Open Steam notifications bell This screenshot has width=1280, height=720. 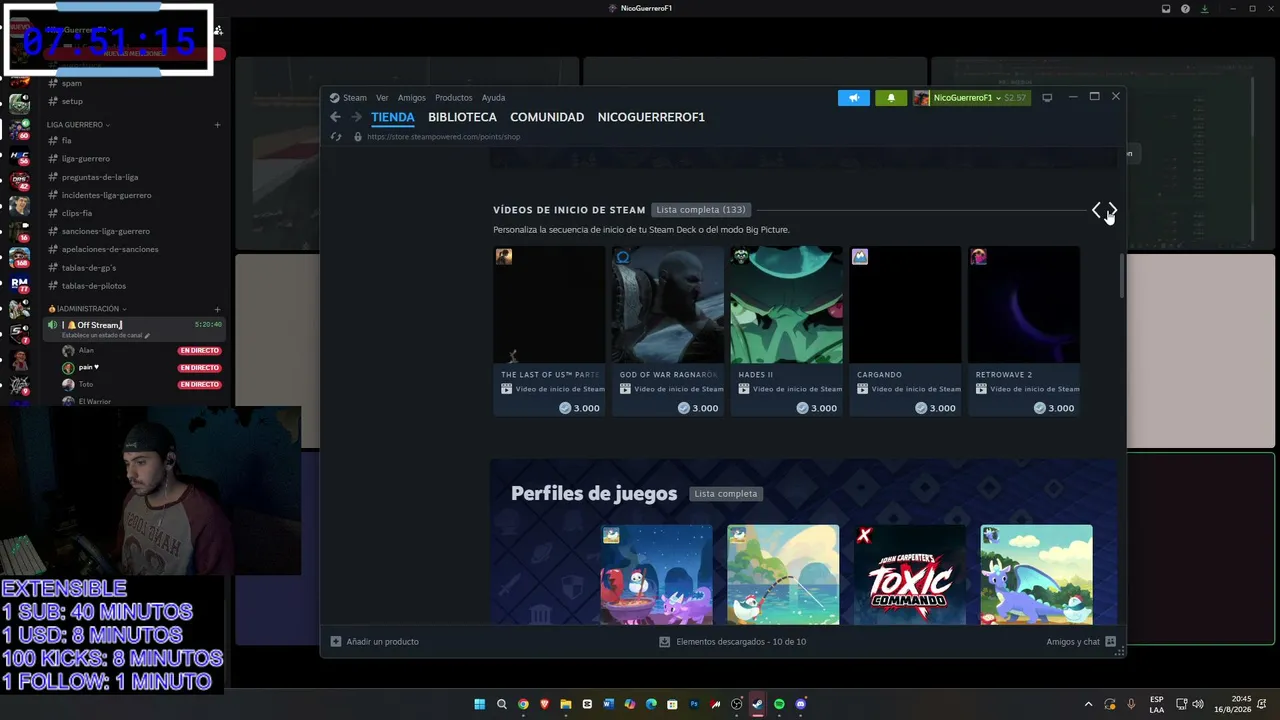point(891,98)
